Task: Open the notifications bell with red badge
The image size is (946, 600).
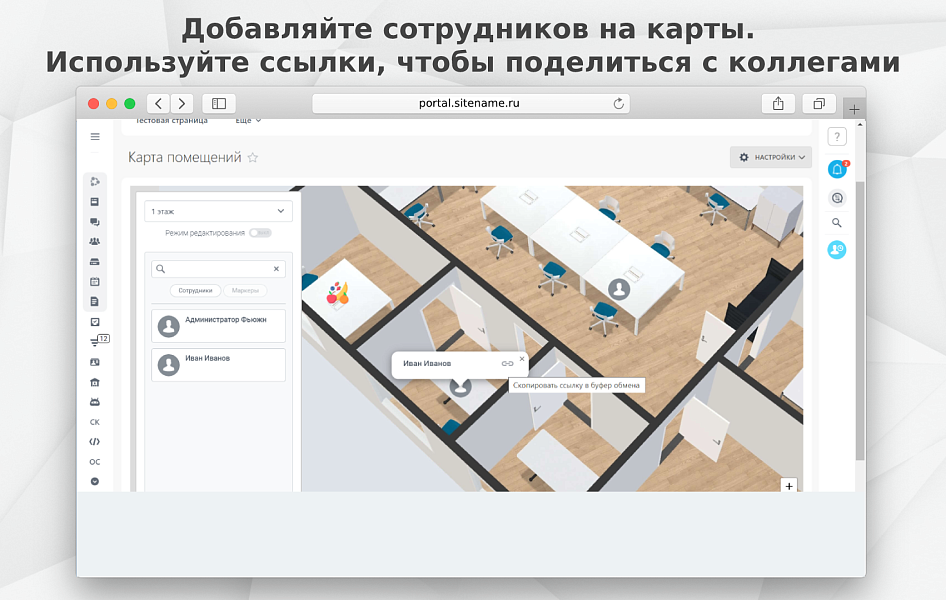Action: (836, 168)
